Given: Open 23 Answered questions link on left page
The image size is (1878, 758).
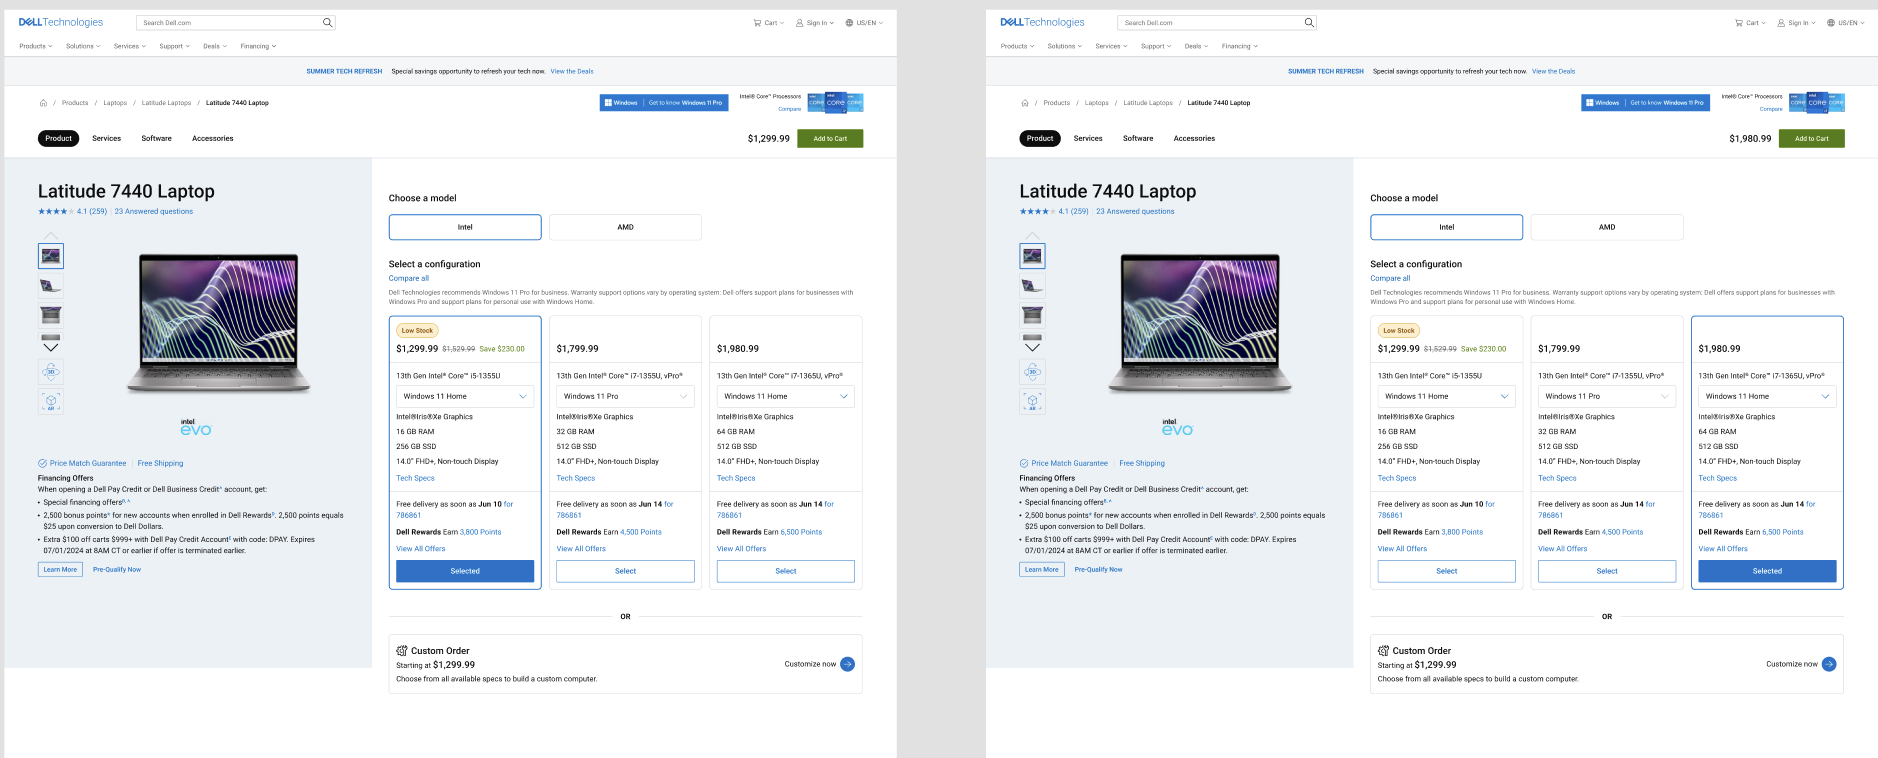Looking at the screenshot, I should click(x=154, y=211).
